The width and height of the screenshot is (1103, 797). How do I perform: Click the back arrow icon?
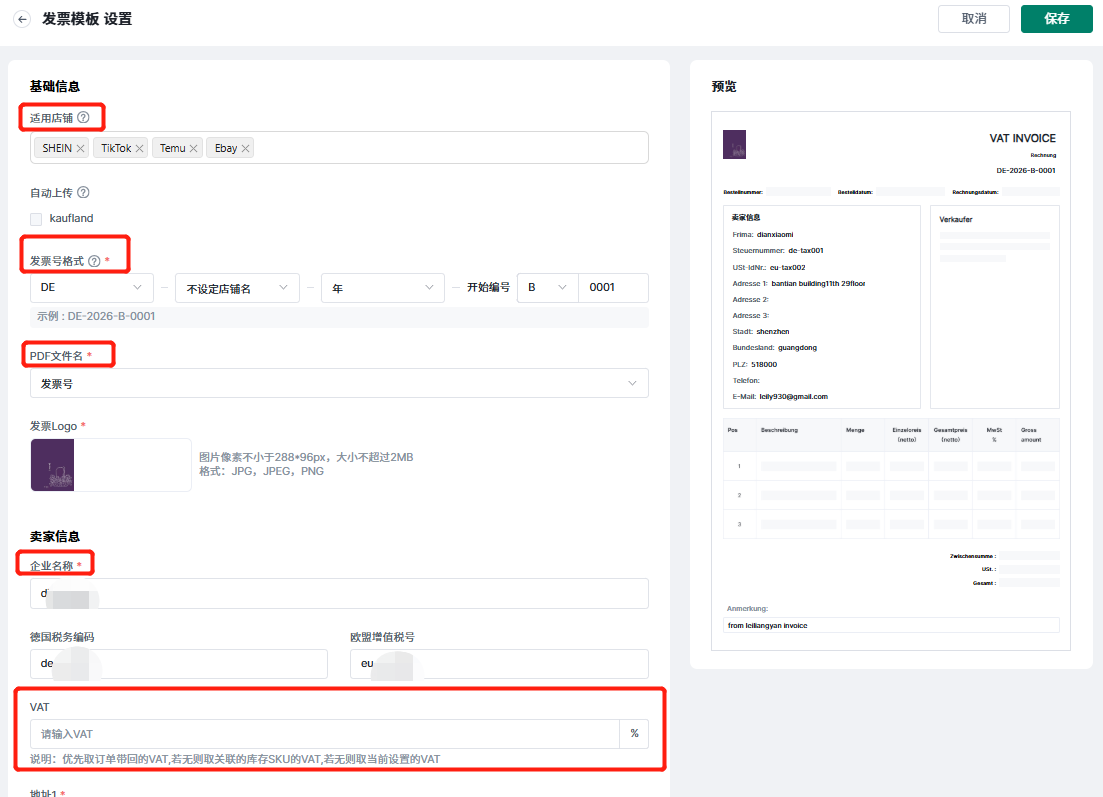[x=22, y=19]
